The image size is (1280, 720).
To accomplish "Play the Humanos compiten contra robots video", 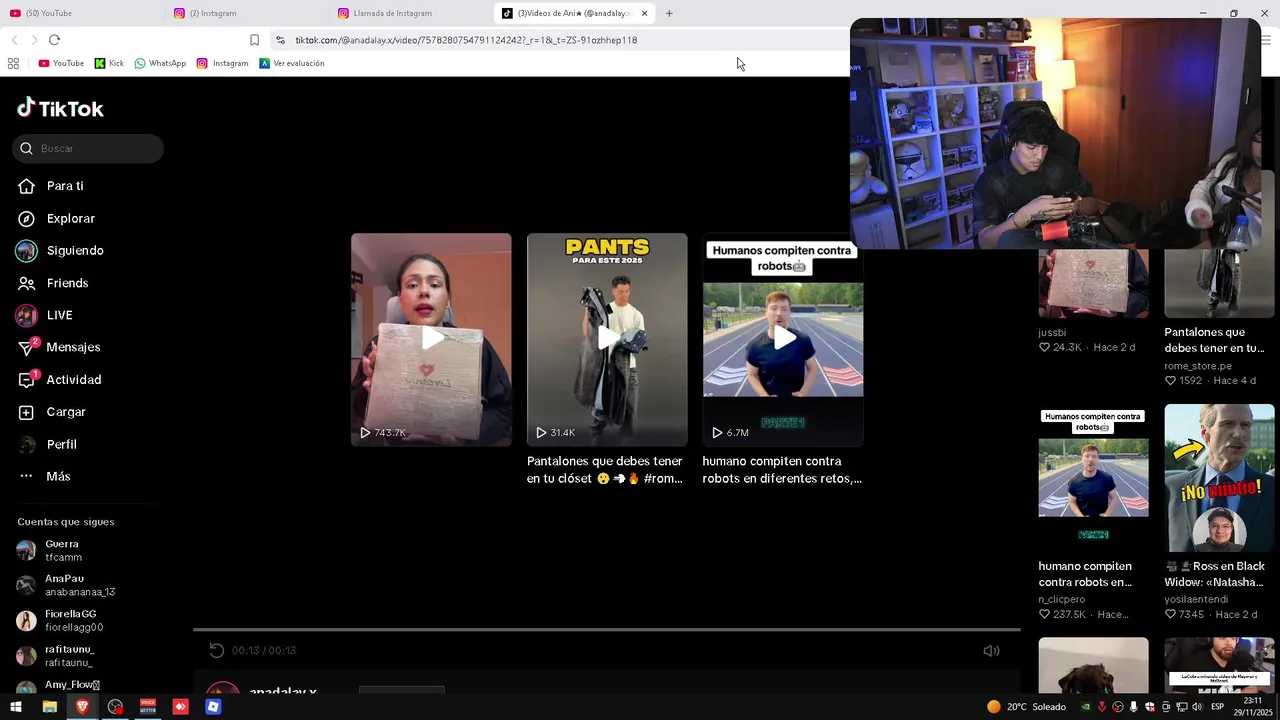I will pyautogui.click(x=783, y=339).
